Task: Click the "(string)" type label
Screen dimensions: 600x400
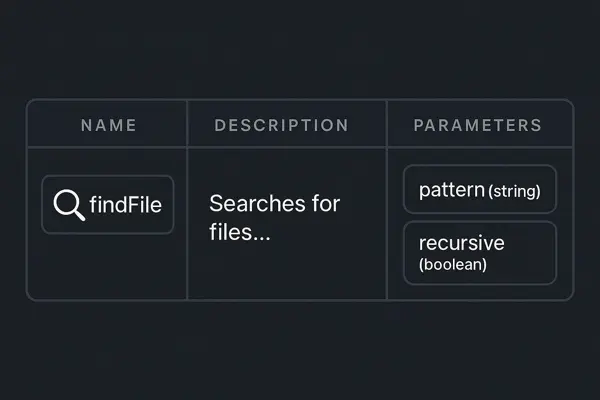Action: 514,191
